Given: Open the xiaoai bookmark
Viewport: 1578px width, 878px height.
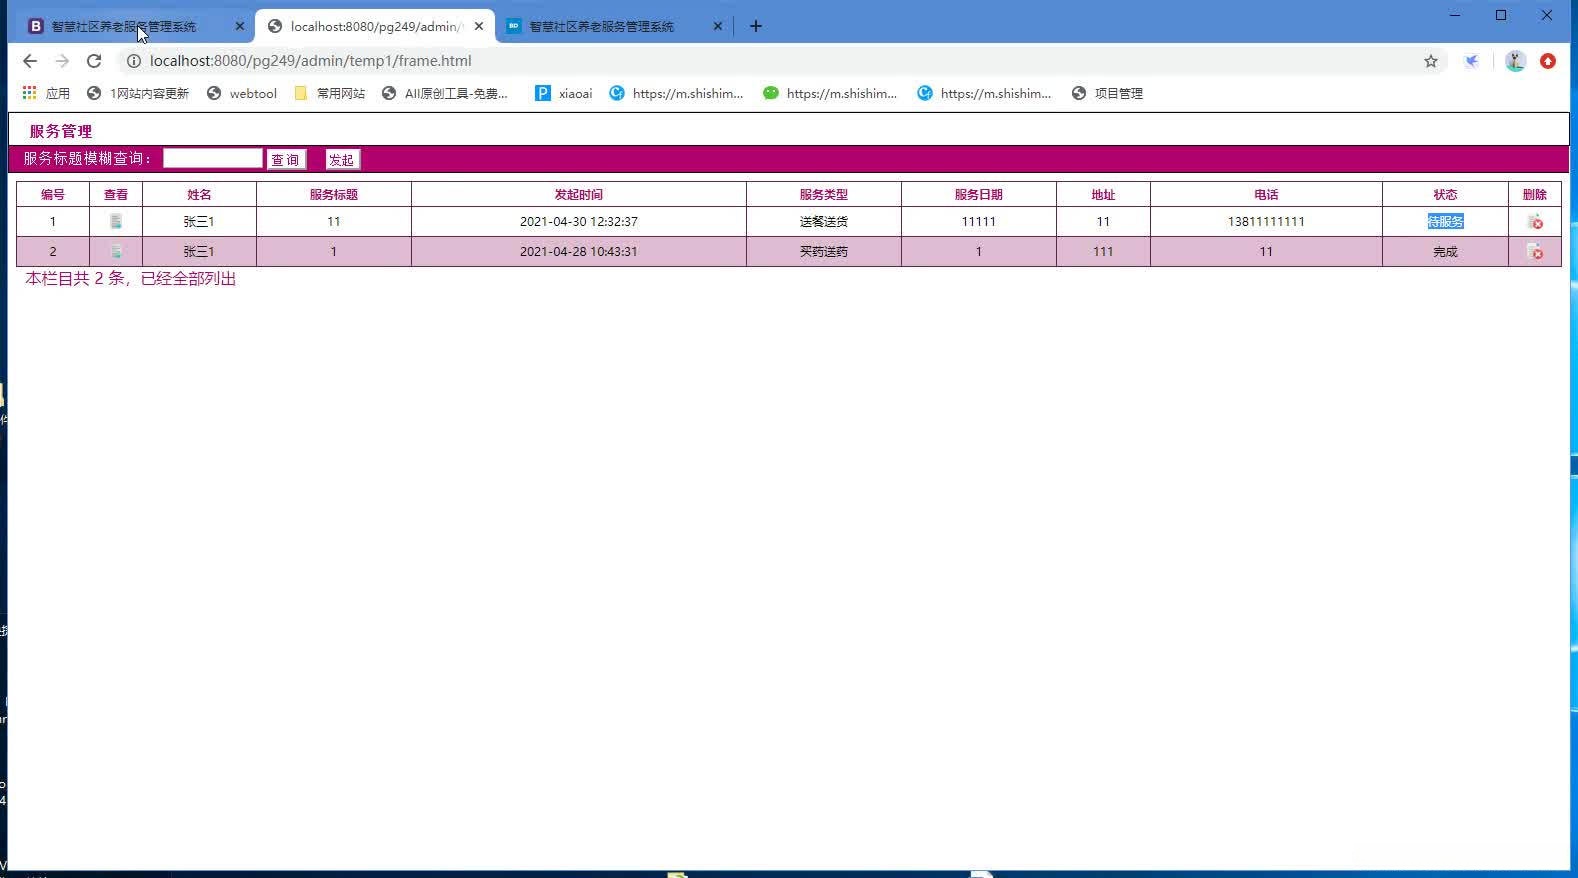Looking at the screenshot, I should [x=564, y=93].
